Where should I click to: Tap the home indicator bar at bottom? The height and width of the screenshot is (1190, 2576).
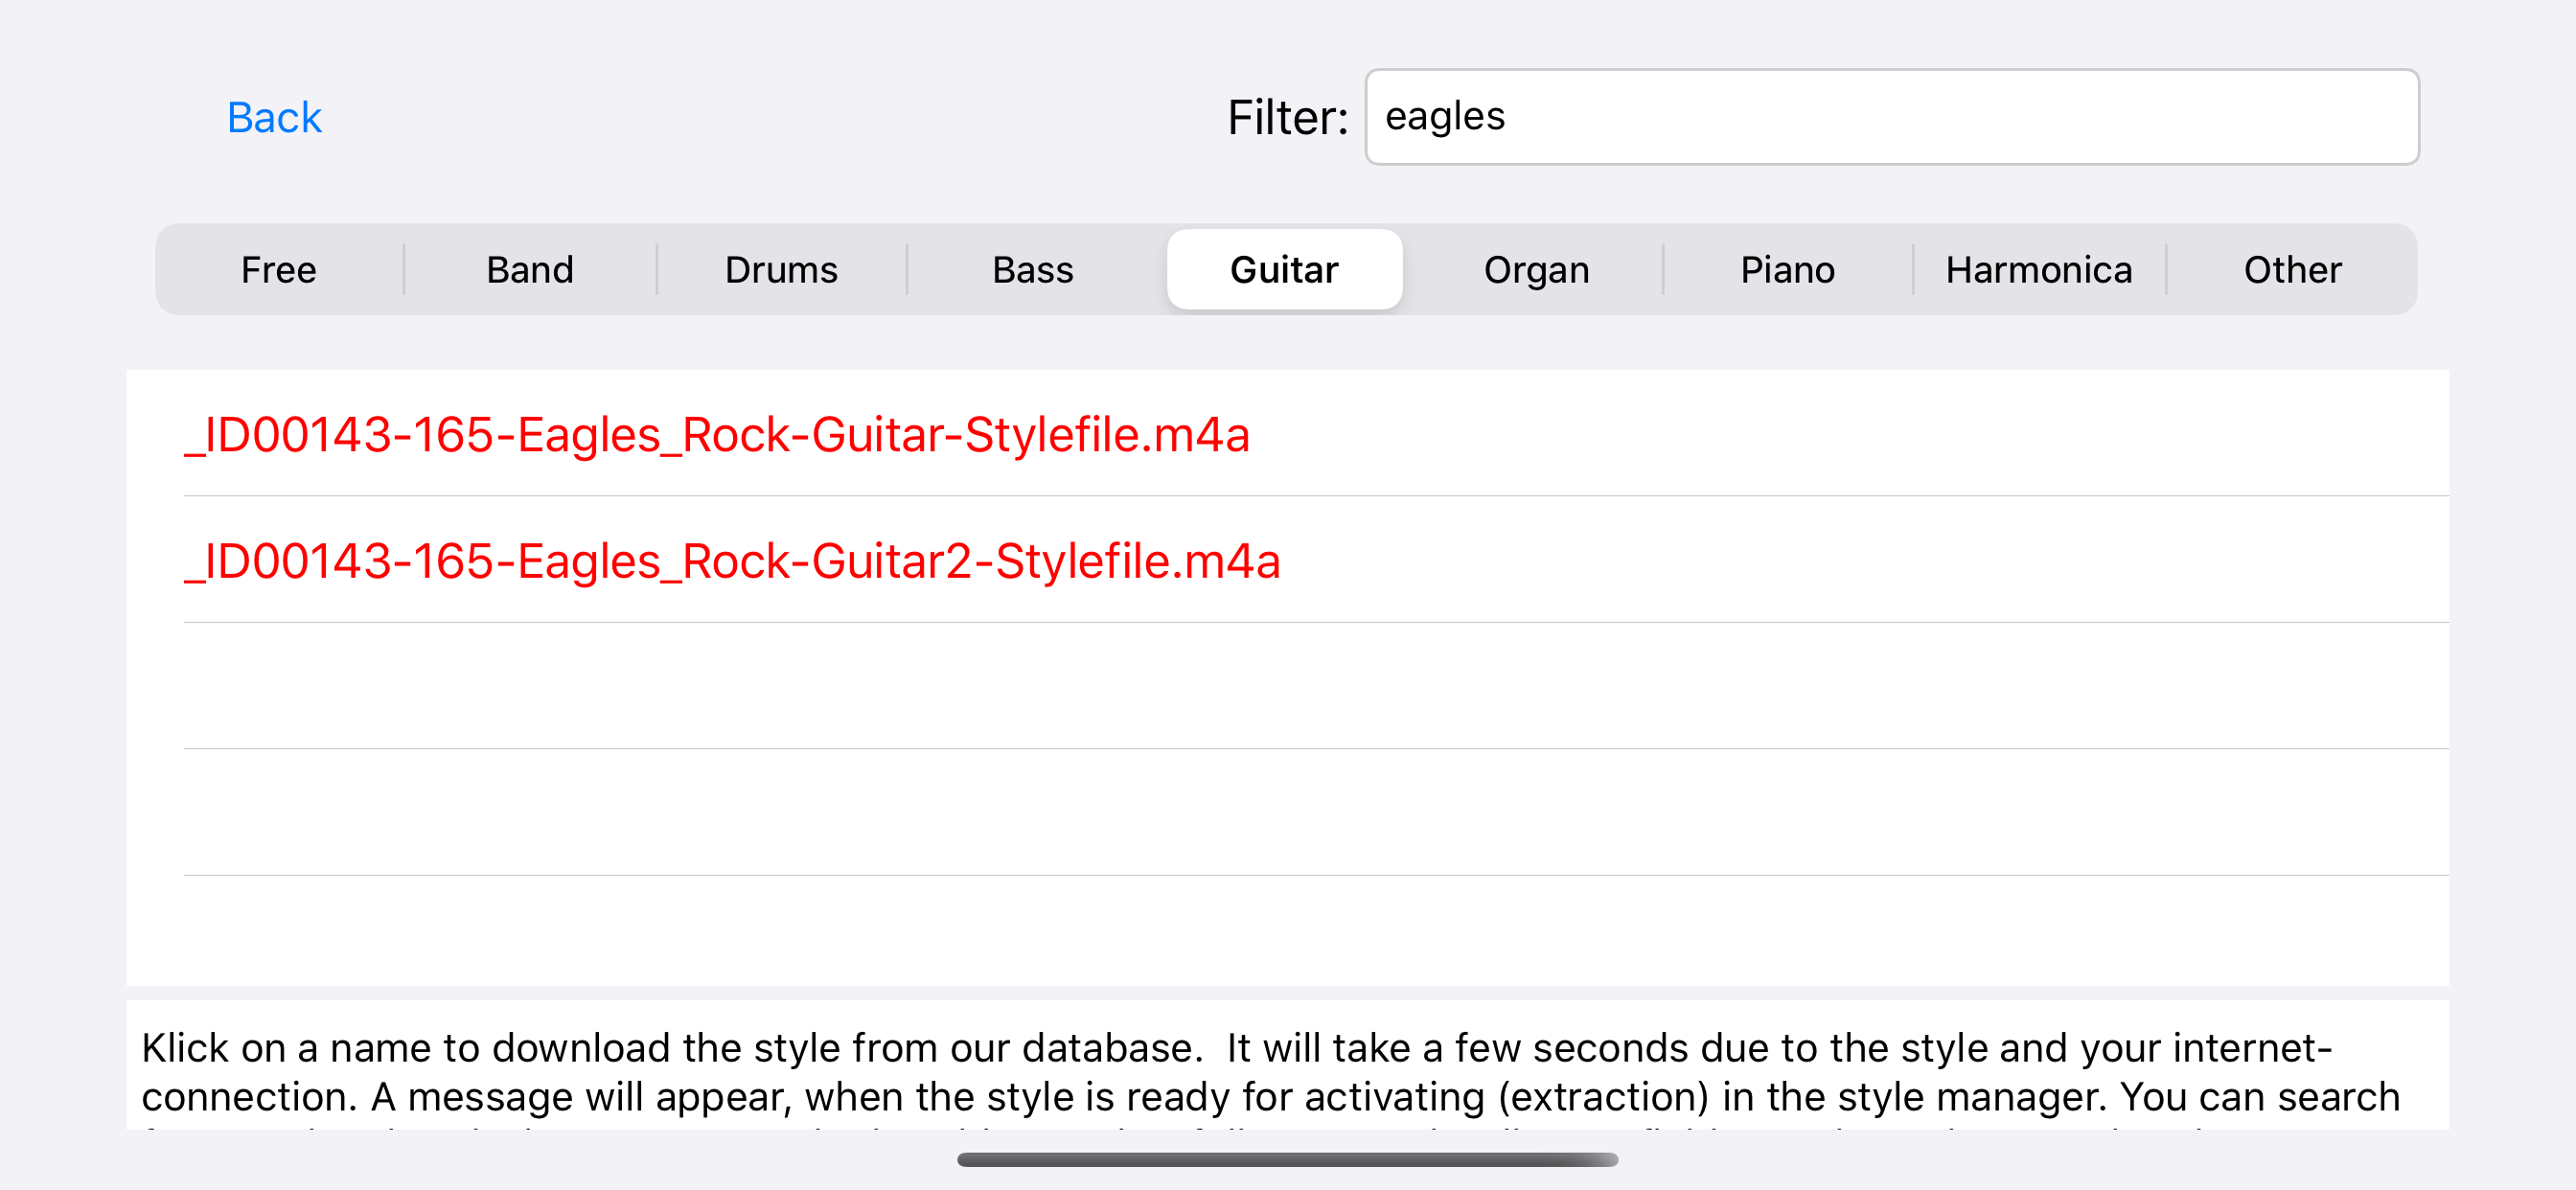[x=1287, y=1159]
